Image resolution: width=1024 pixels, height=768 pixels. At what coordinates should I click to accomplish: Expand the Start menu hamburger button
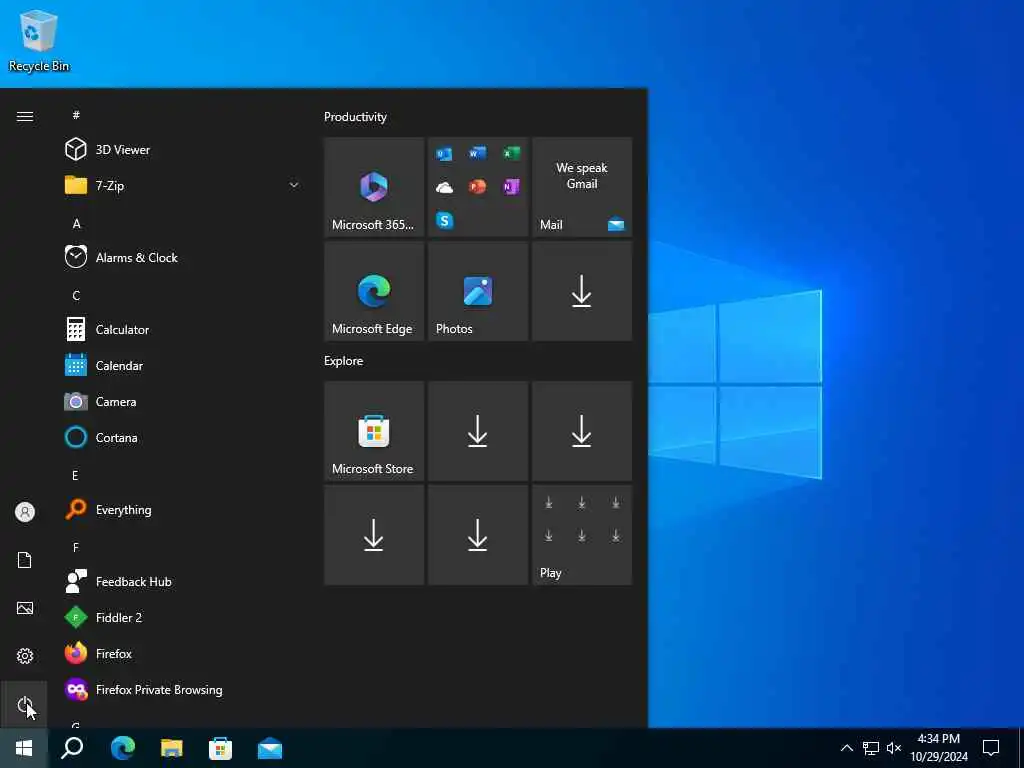click(25, 116)
